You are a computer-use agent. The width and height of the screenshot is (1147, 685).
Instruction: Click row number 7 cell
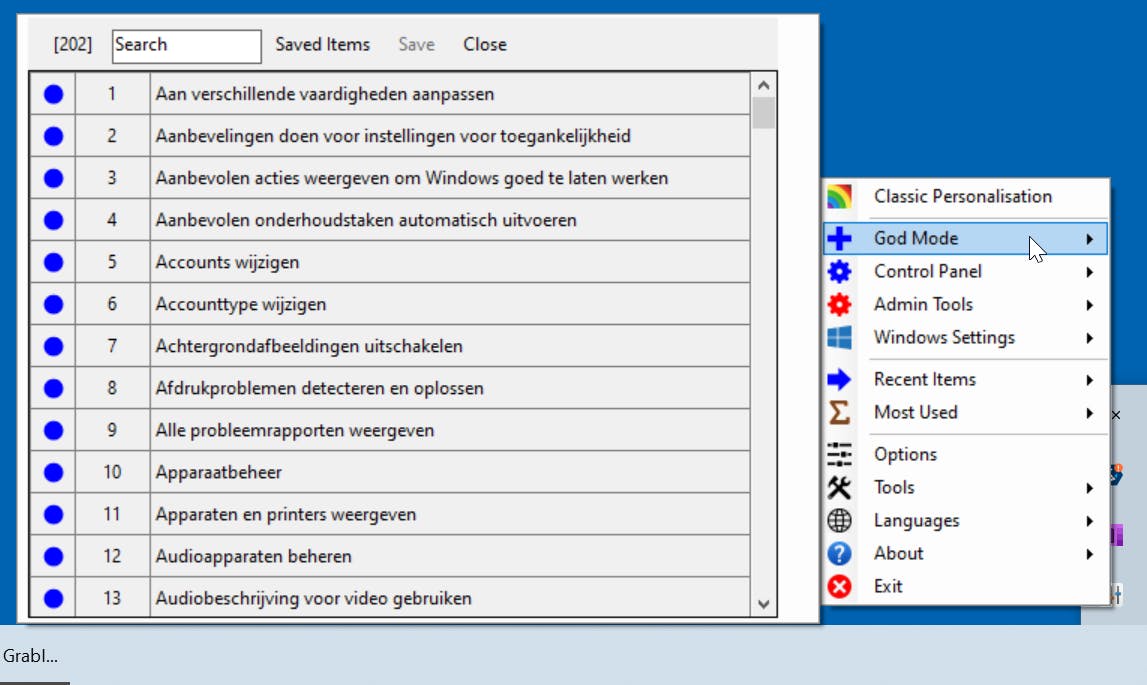tap(112, 346)
